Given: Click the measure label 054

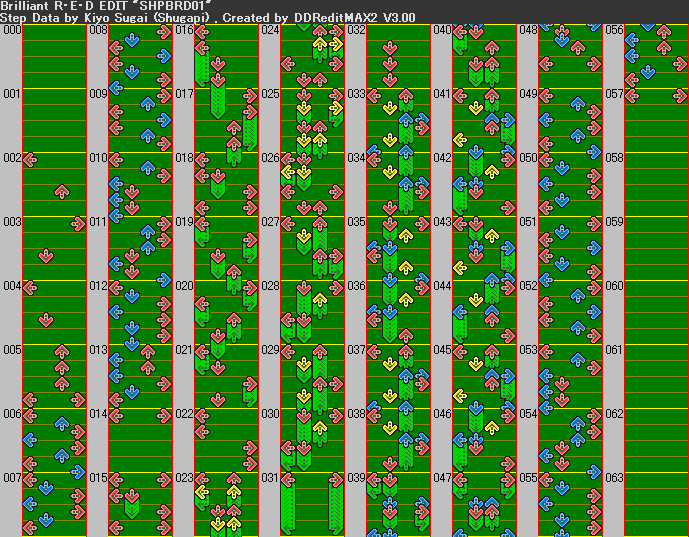Looking at the screenshot, I should click(x=529, y=414).
